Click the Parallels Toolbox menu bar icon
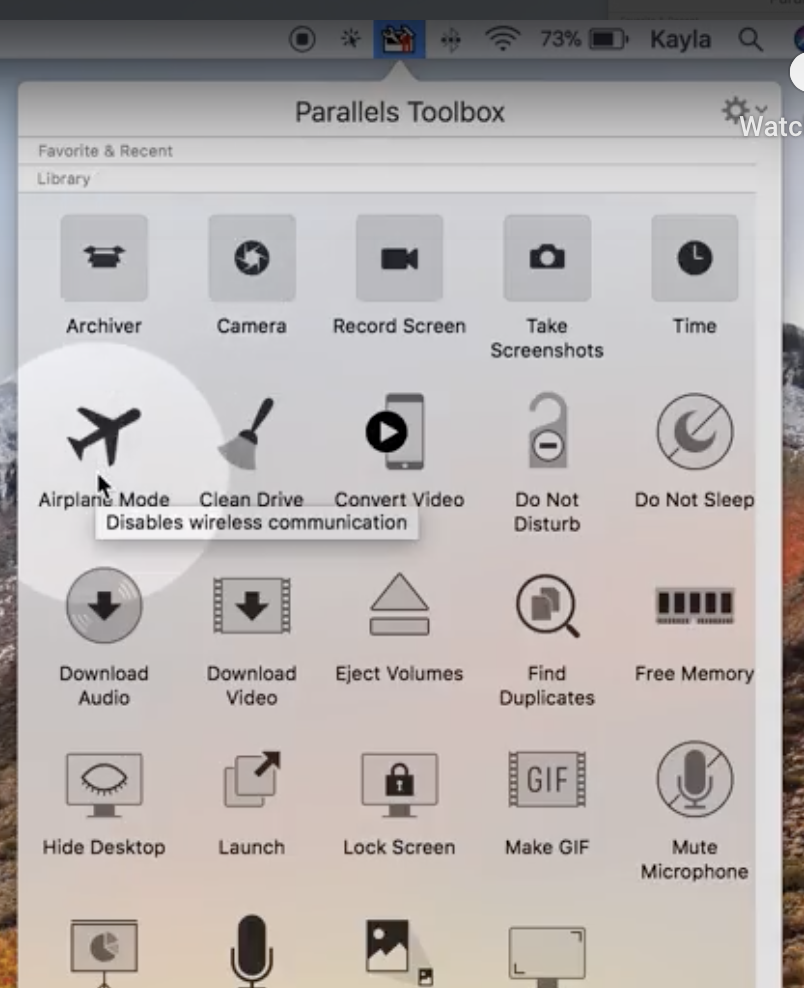 [x=399, y=40]
